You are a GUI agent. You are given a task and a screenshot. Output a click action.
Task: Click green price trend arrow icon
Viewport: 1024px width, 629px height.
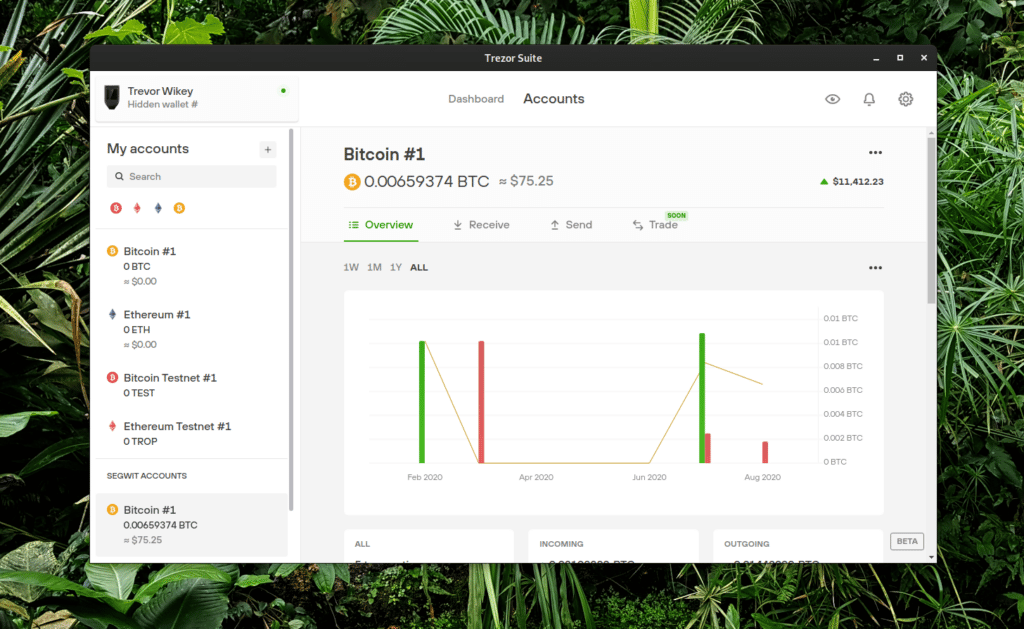(x=824, y=182)
